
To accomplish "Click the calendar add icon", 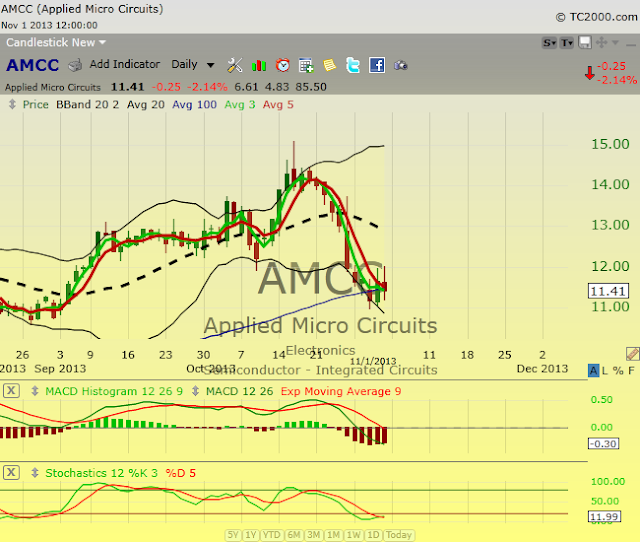I will tap(306, 65).
